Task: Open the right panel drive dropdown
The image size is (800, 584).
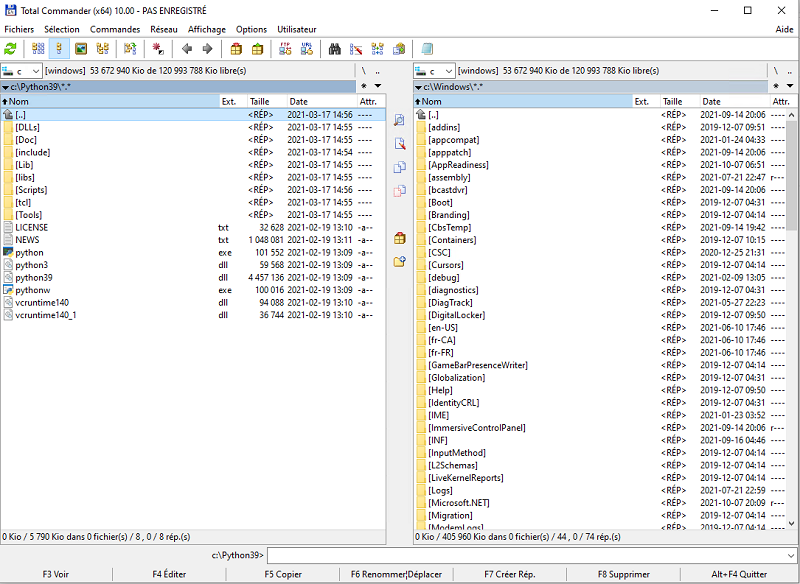Action: (x=434, y=71)
